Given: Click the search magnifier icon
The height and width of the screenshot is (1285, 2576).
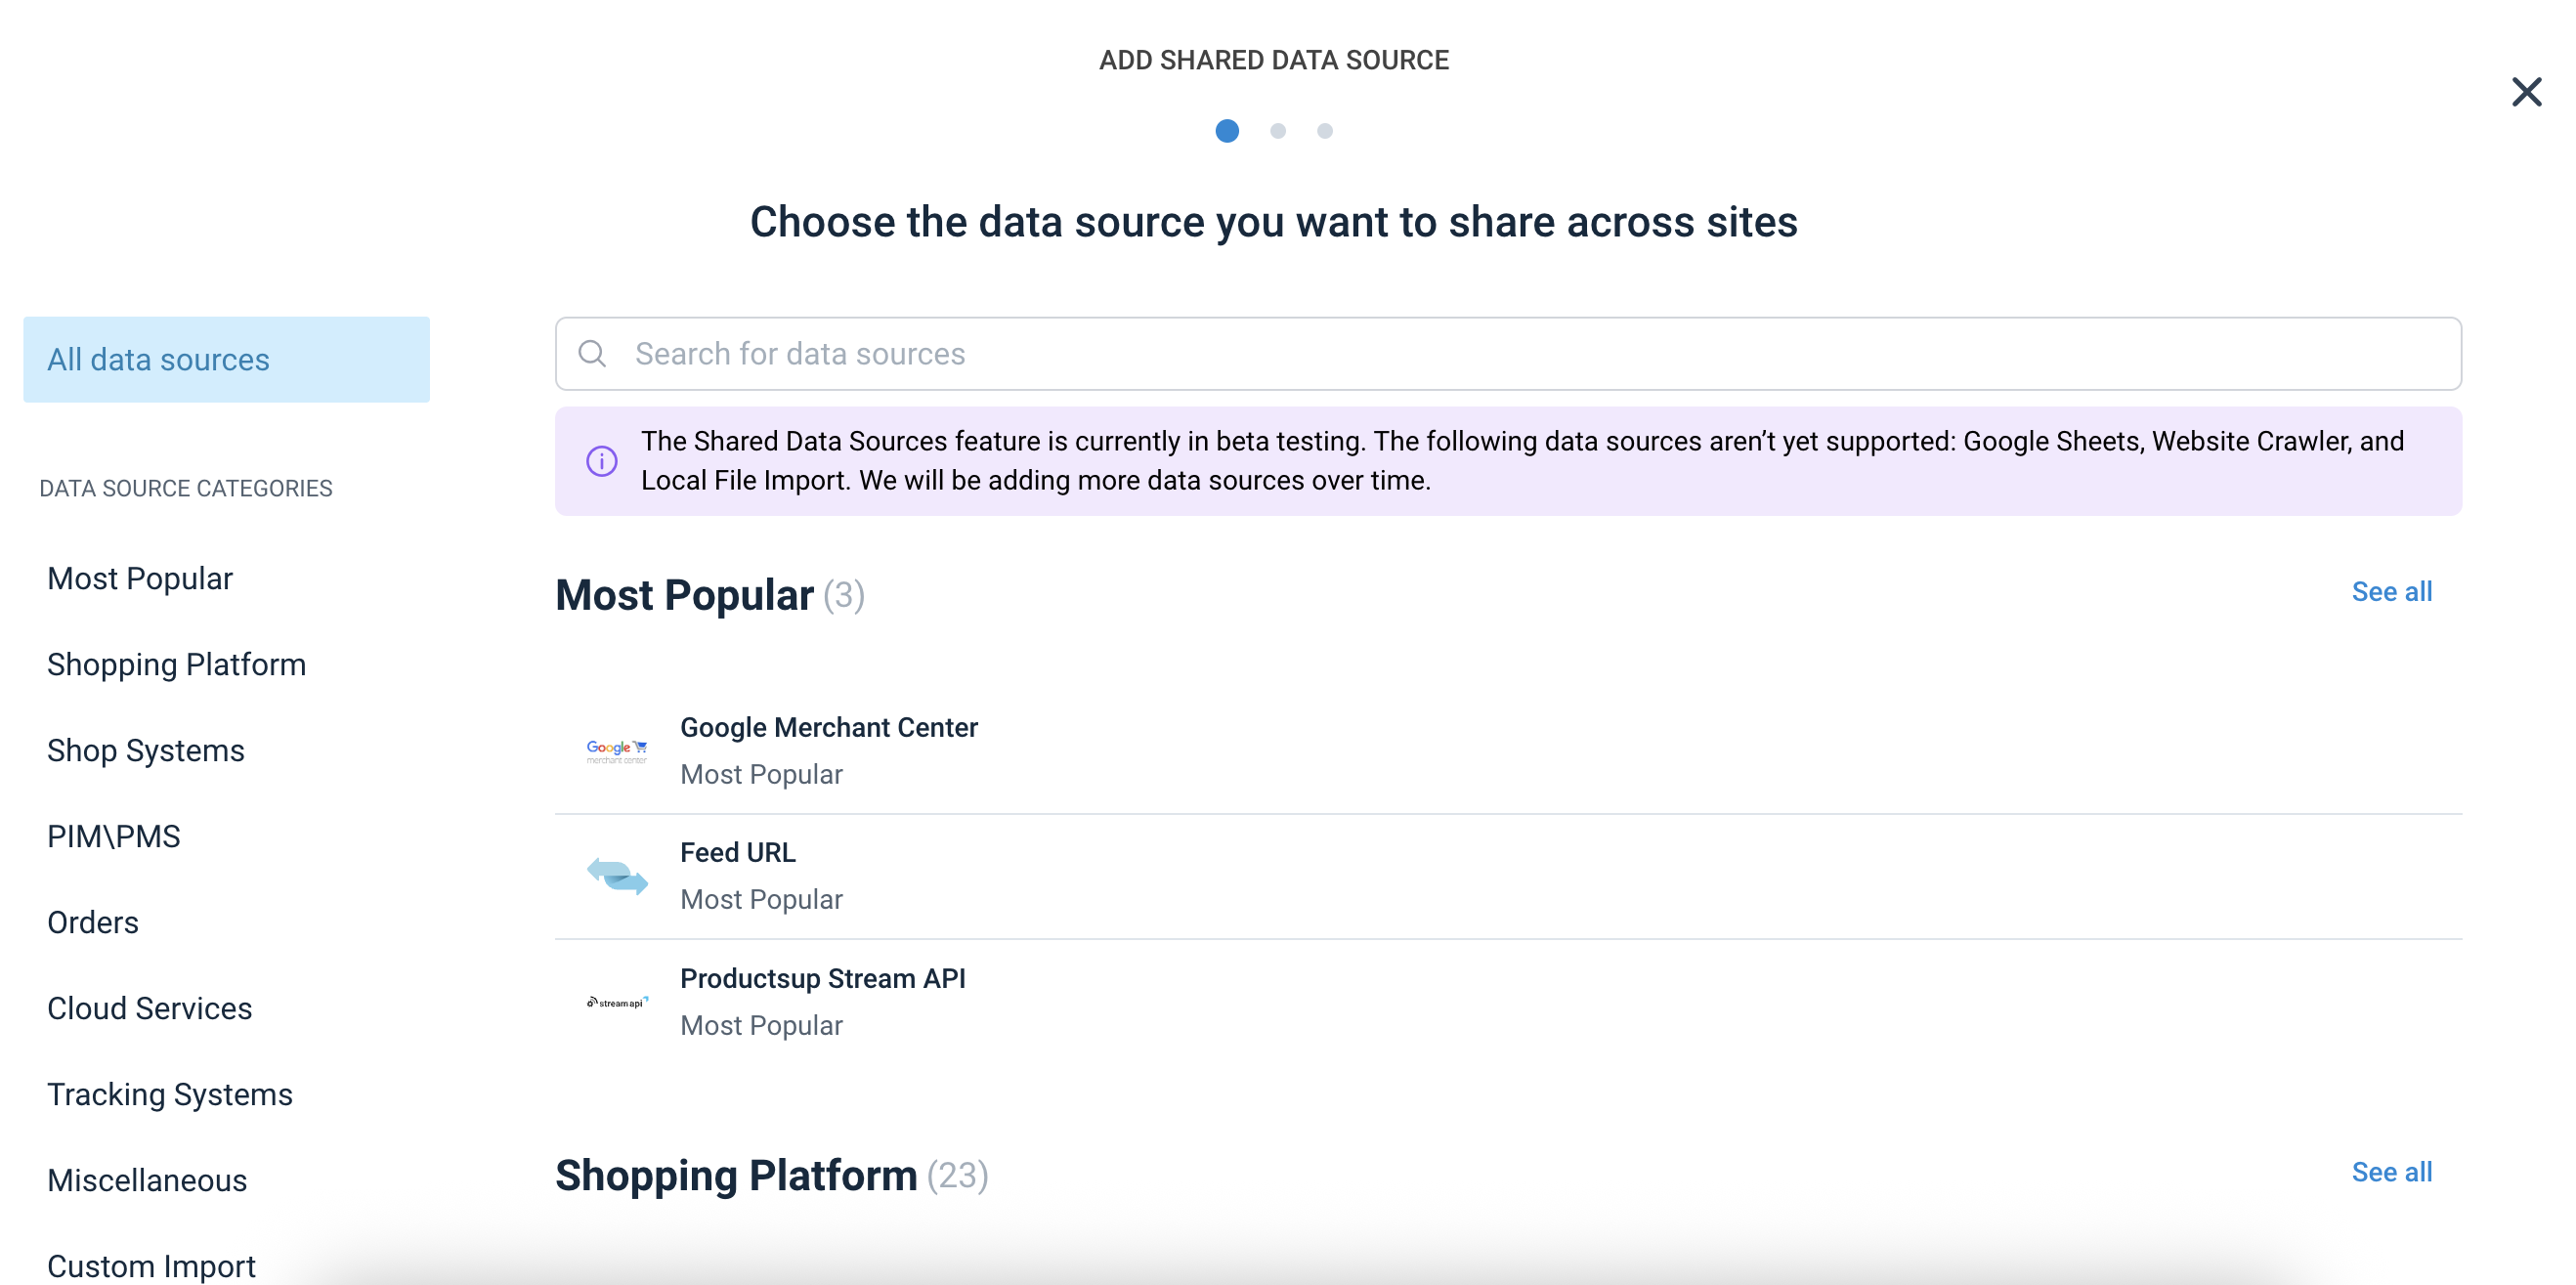Looking at the screenshot, I should [592, 353].
